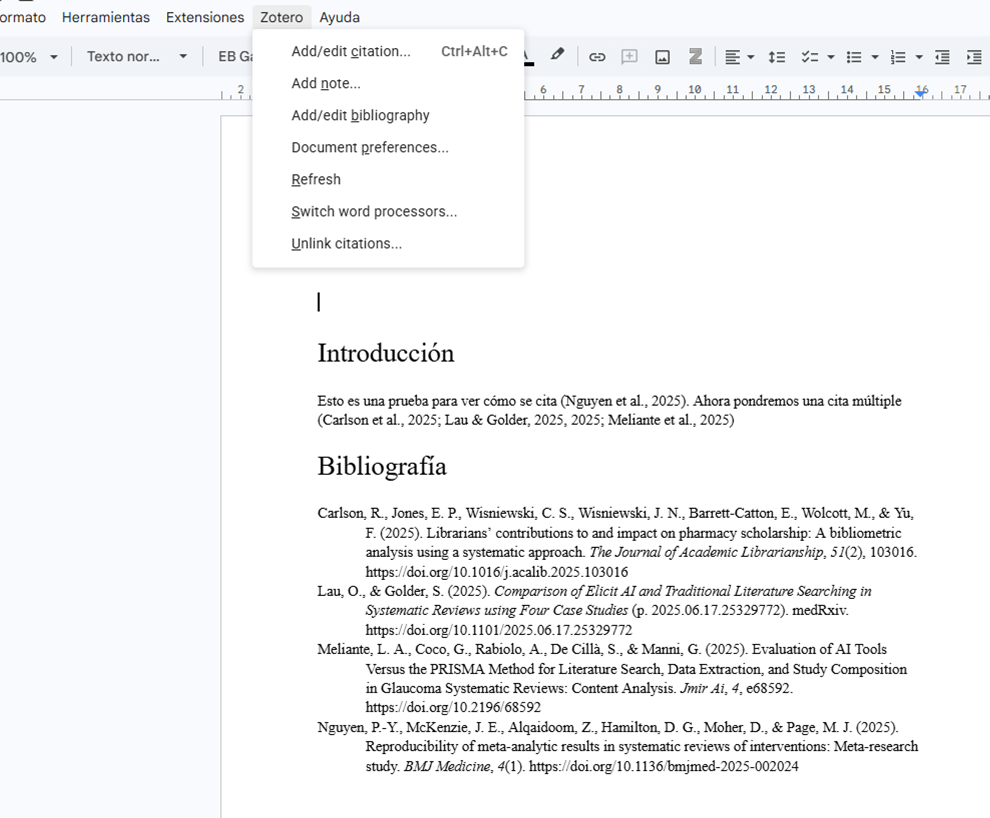The width and height of the screenshot is (990, 818).
Task: Open the text alignment dropdown
Action: coord(739,57)
